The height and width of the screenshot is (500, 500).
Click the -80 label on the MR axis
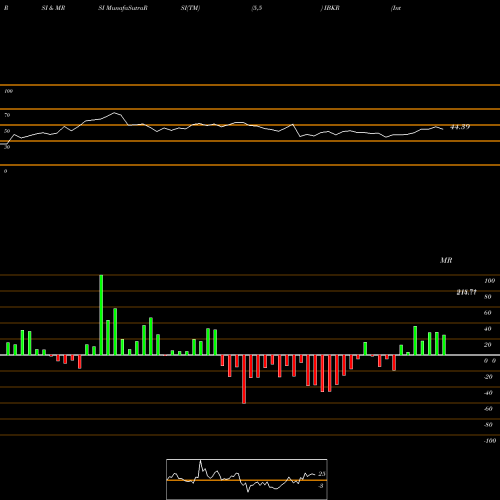[488, 425]
